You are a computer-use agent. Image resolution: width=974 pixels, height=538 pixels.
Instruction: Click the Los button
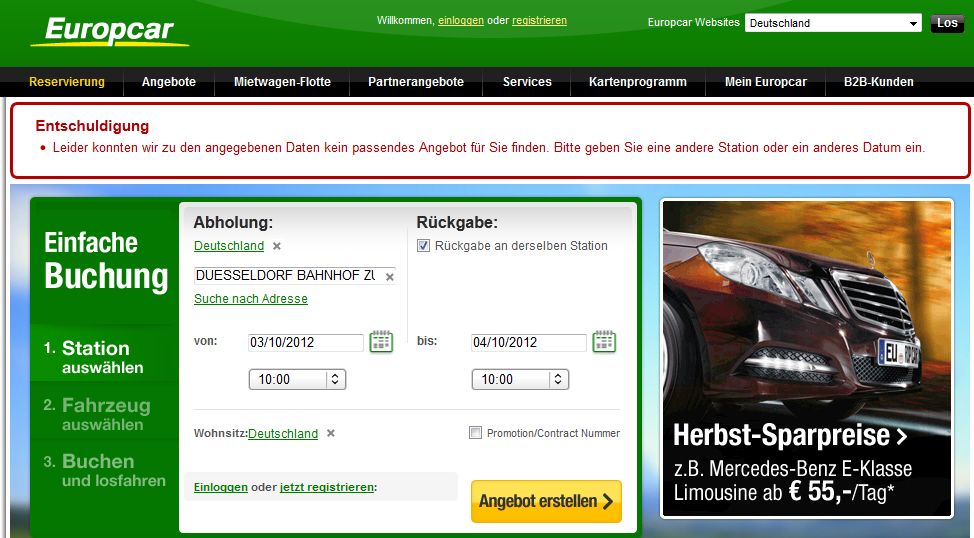(x=946, y=23)
